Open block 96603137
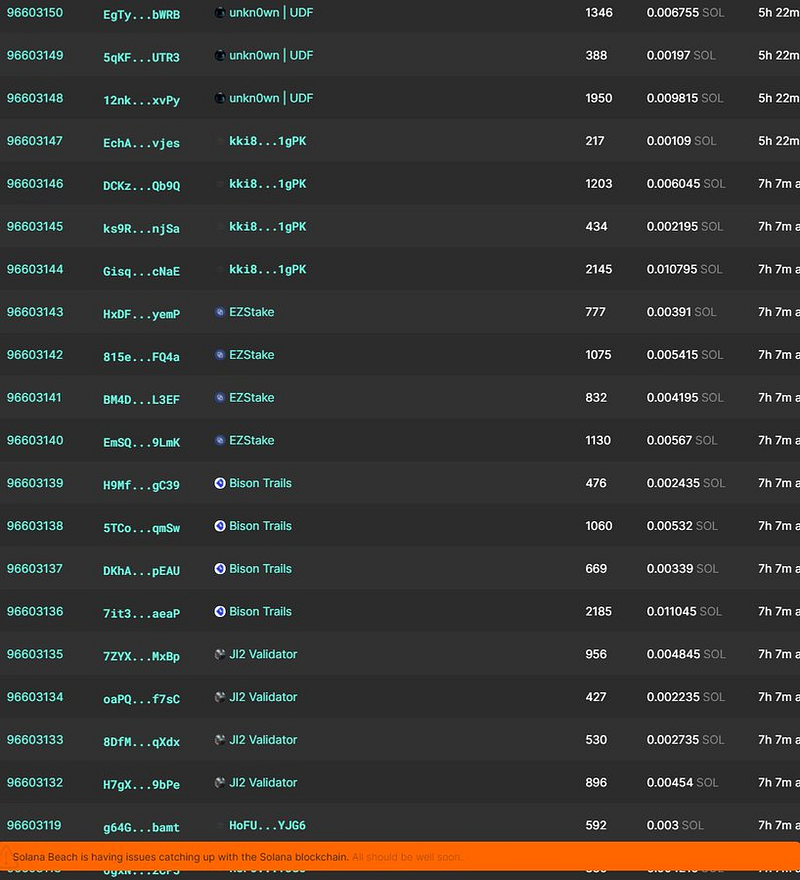Viewport: 800px width, 880px height. point(35,569)
